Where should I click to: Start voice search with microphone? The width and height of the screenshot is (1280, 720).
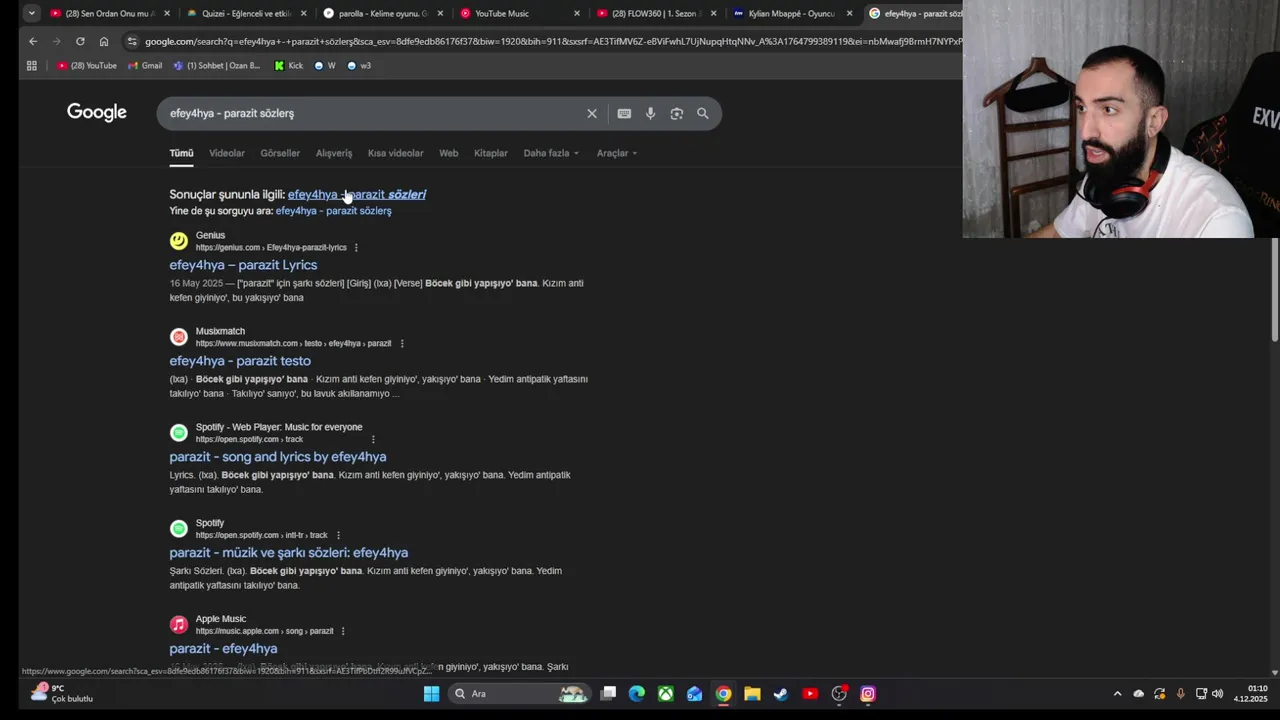click(x=650, y=113)
